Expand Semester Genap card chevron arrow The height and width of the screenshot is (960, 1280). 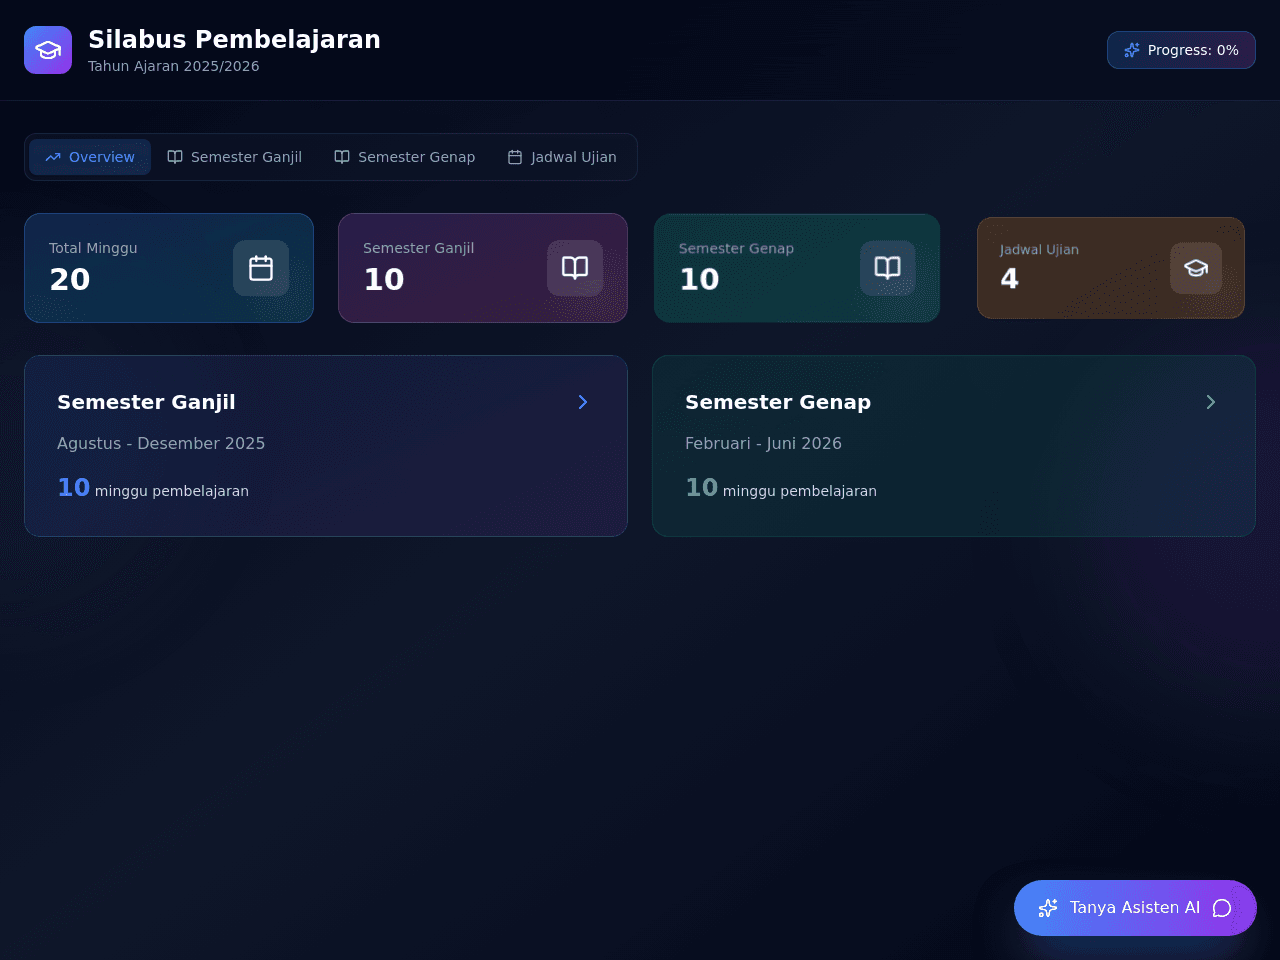tap(1211, 402)
